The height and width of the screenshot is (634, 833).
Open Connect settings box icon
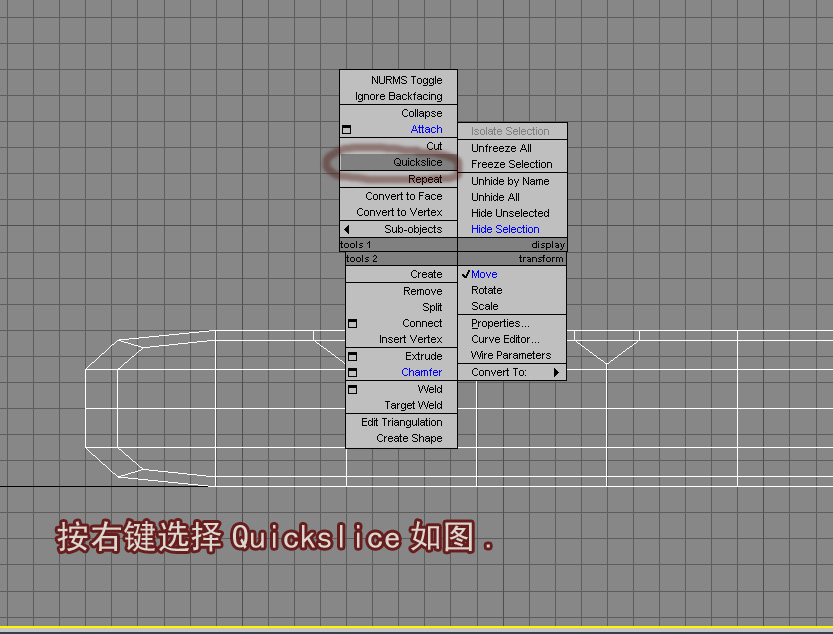pos(352,324)
